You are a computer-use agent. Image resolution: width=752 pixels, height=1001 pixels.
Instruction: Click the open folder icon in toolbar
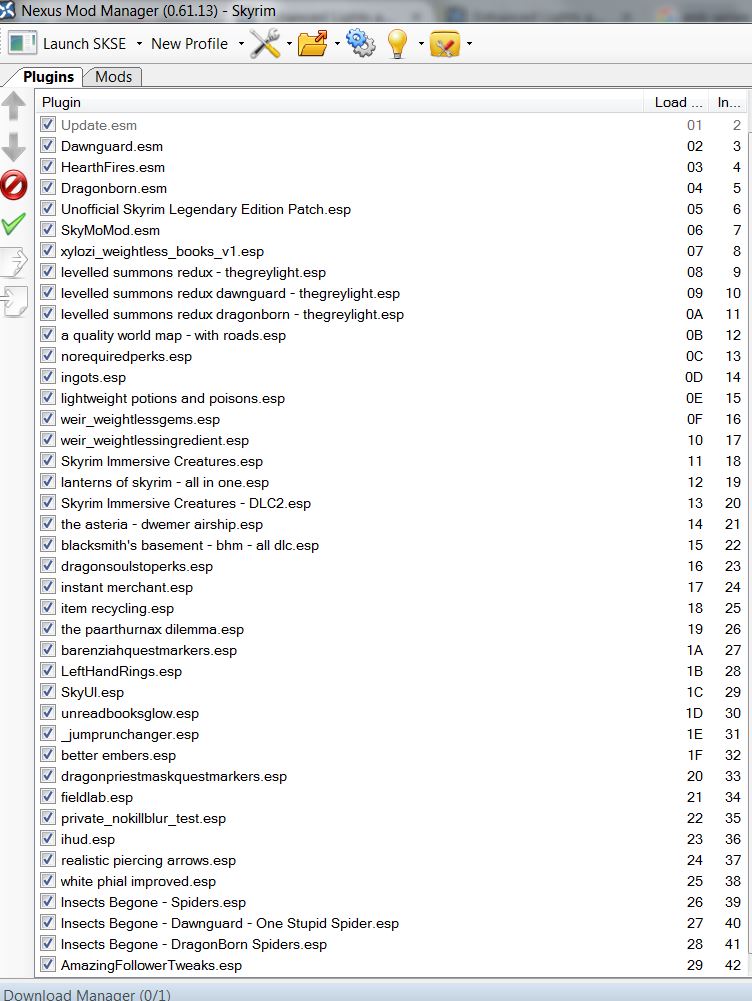(x=313, y=43)
